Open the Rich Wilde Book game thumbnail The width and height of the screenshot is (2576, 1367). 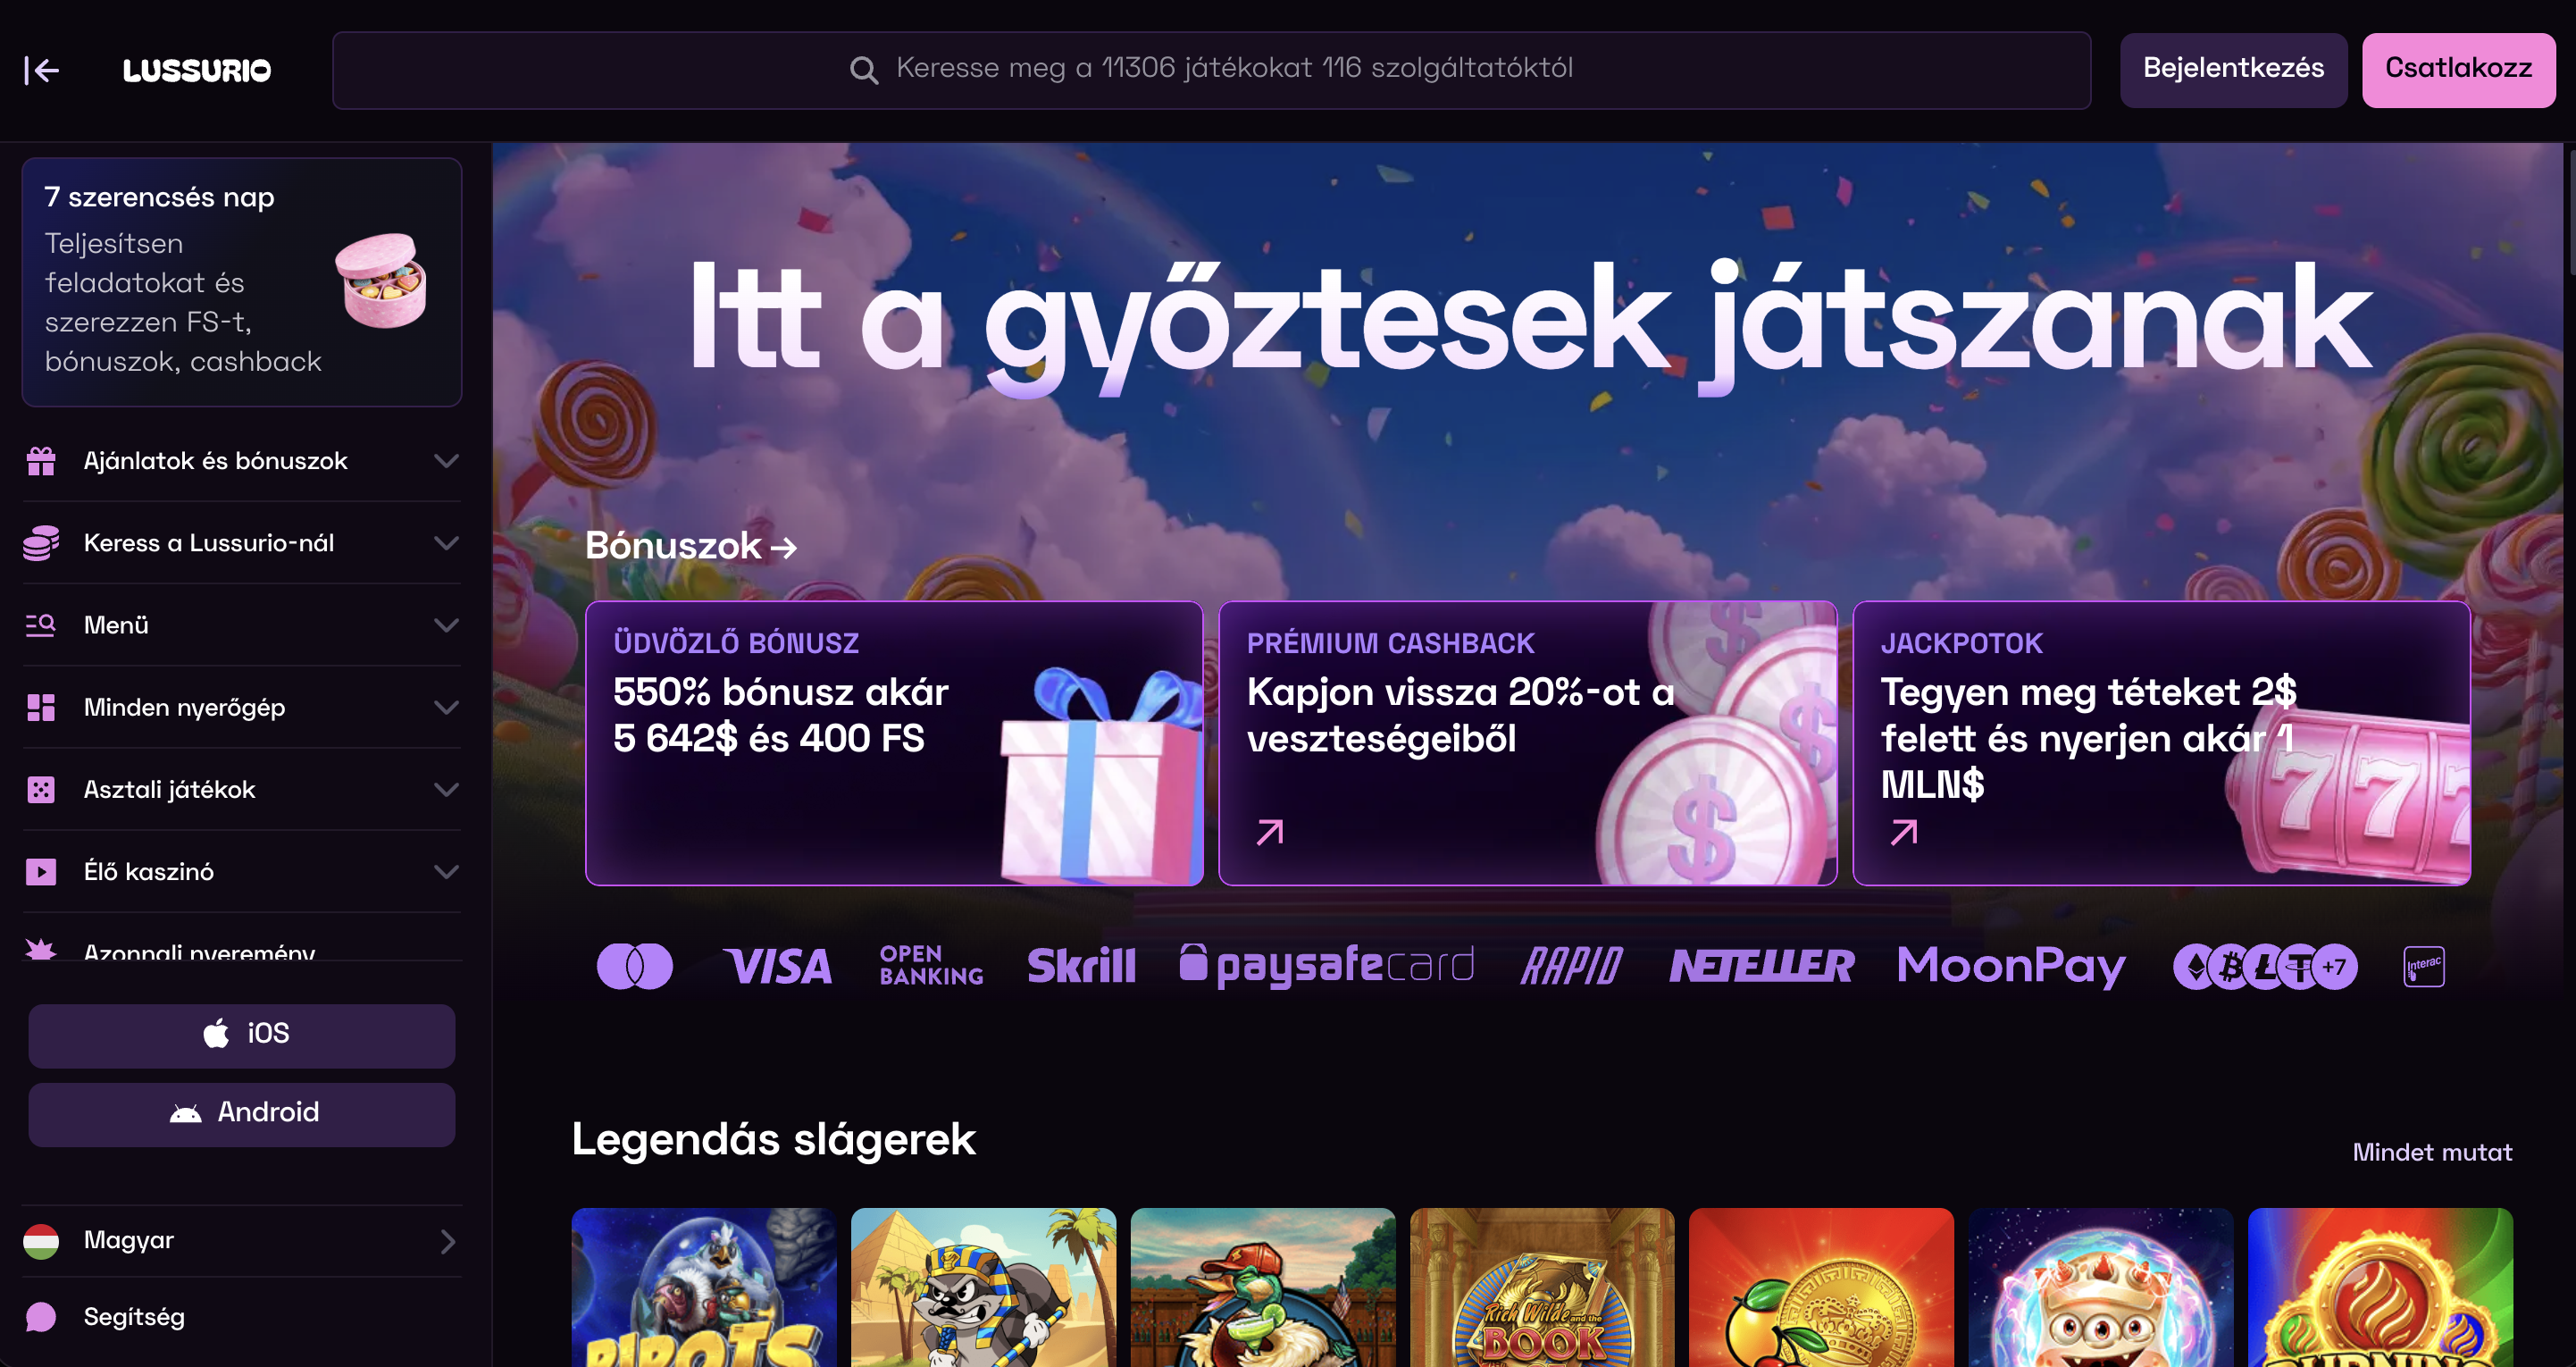coord(1542,1288)
